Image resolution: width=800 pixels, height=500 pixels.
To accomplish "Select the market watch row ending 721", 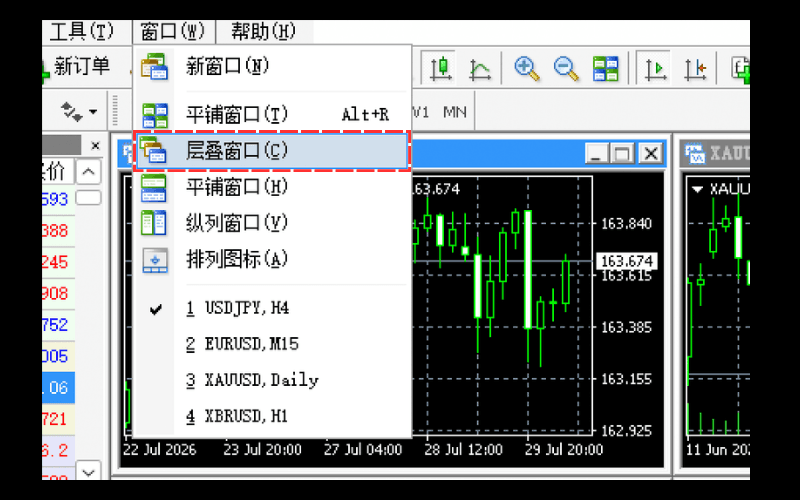I will click(x=59, y=419).
